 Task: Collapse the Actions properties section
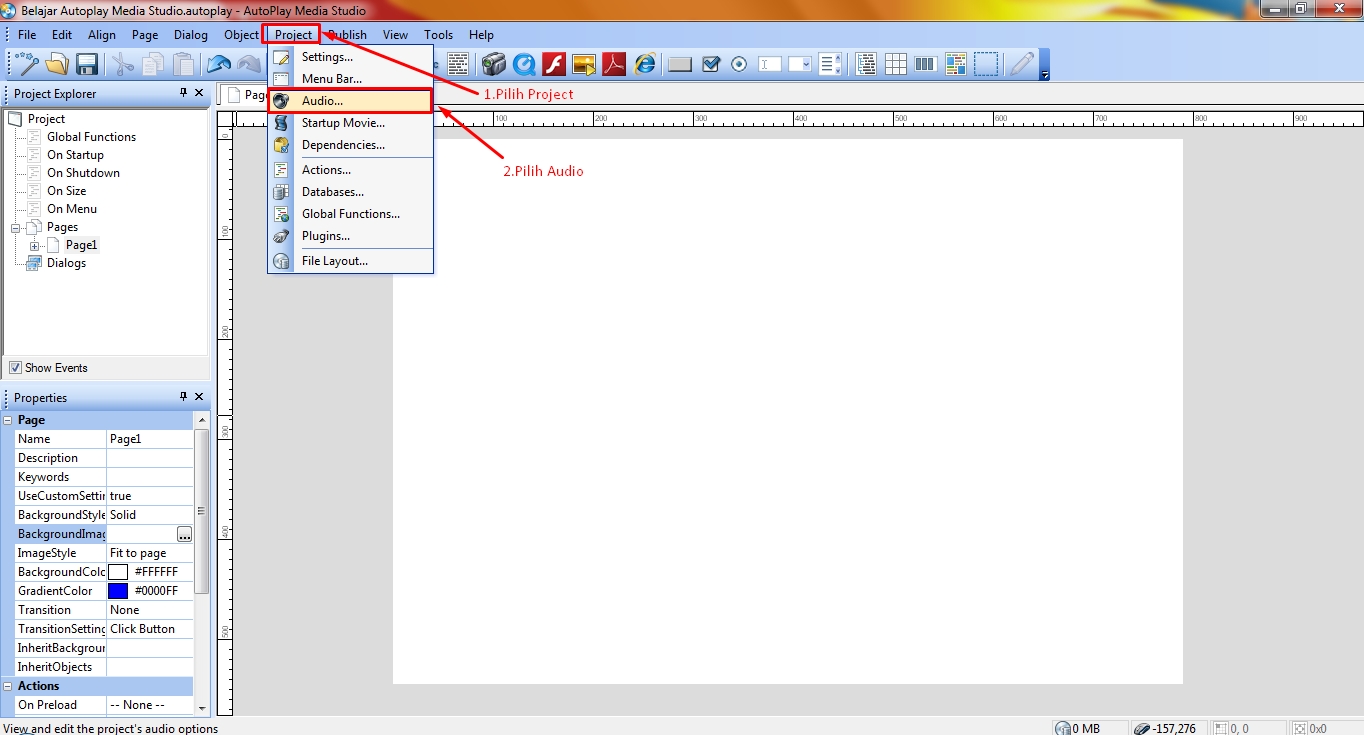tap(8, 686)
